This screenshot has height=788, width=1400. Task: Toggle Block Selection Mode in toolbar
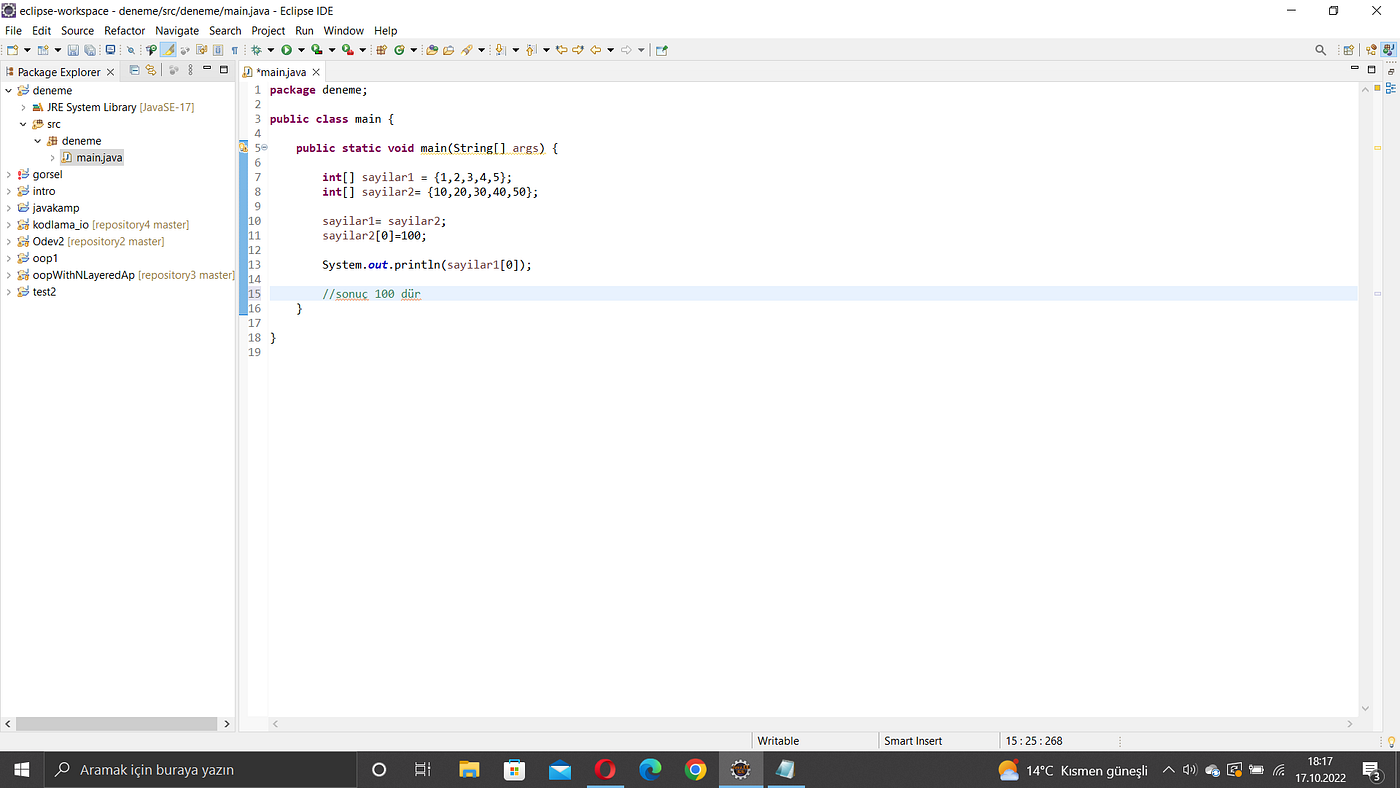coord(217,50)
